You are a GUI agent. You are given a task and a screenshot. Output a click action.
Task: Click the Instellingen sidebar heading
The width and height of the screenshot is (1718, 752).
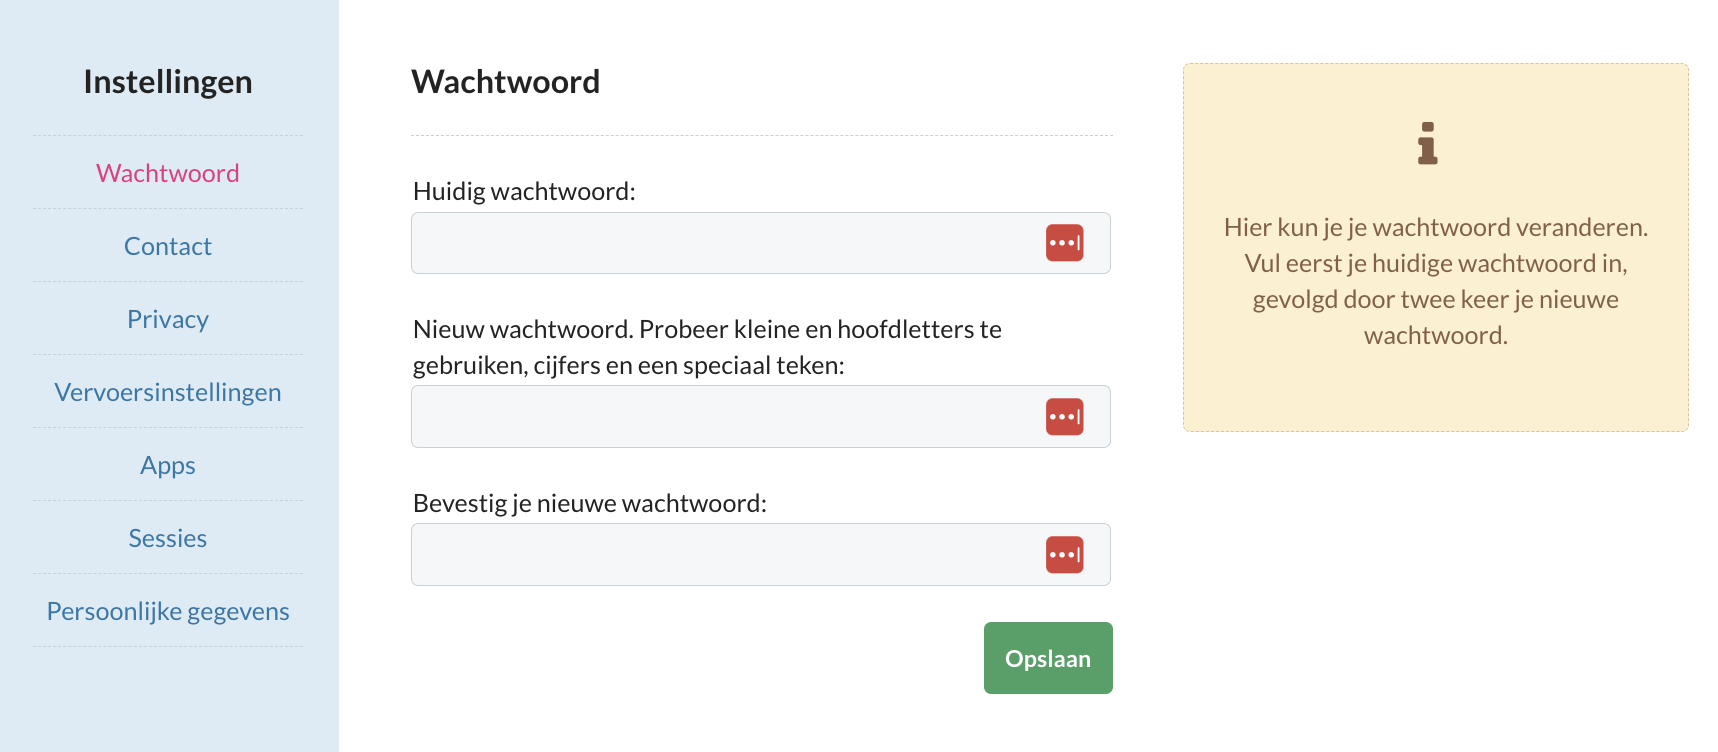click(x=168, y=82)
